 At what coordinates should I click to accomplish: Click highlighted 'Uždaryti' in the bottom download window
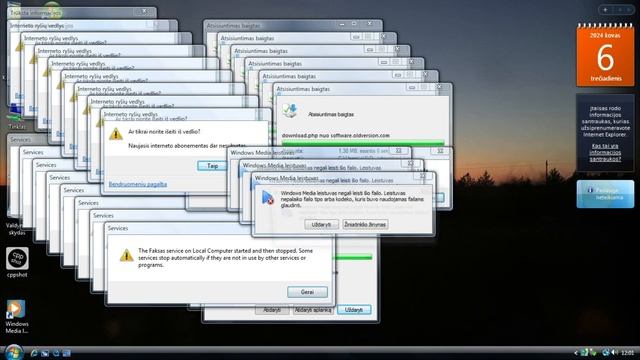point(354,310)
